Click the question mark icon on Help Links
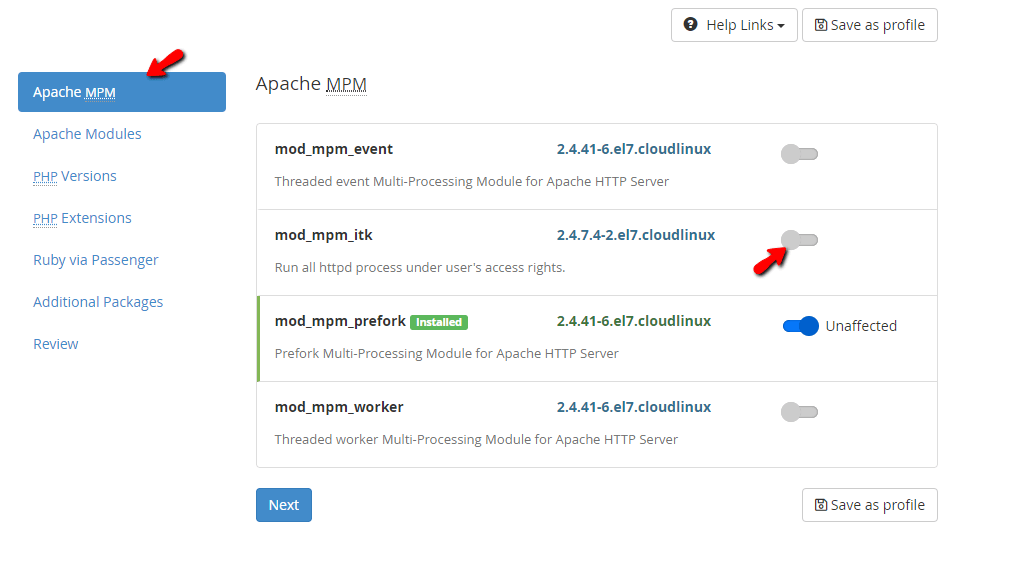 tap(692, 25)
